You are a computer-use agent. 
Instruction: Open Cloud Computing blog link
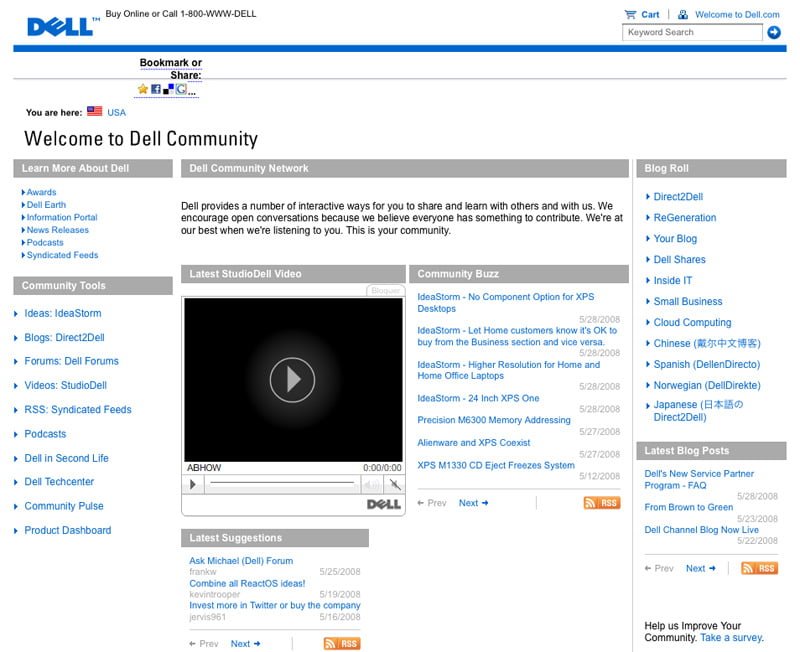pos(692,322)
